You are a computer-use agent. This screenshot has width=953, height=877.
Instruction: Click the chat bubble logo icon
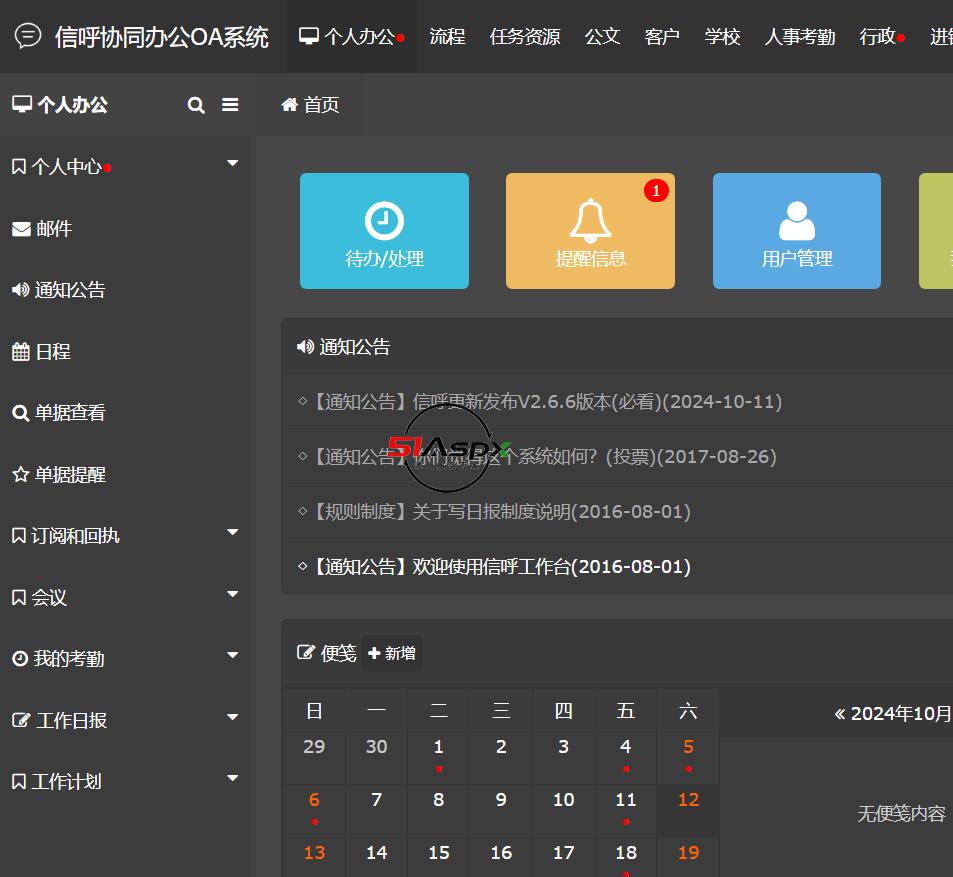coord(27,36)
